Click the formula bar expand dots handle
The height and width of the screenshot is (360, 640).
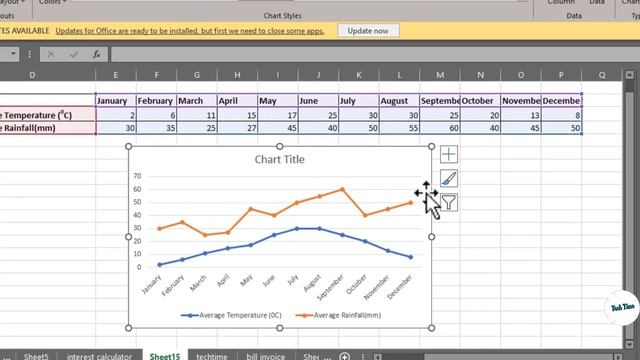[x=29, y=54]
